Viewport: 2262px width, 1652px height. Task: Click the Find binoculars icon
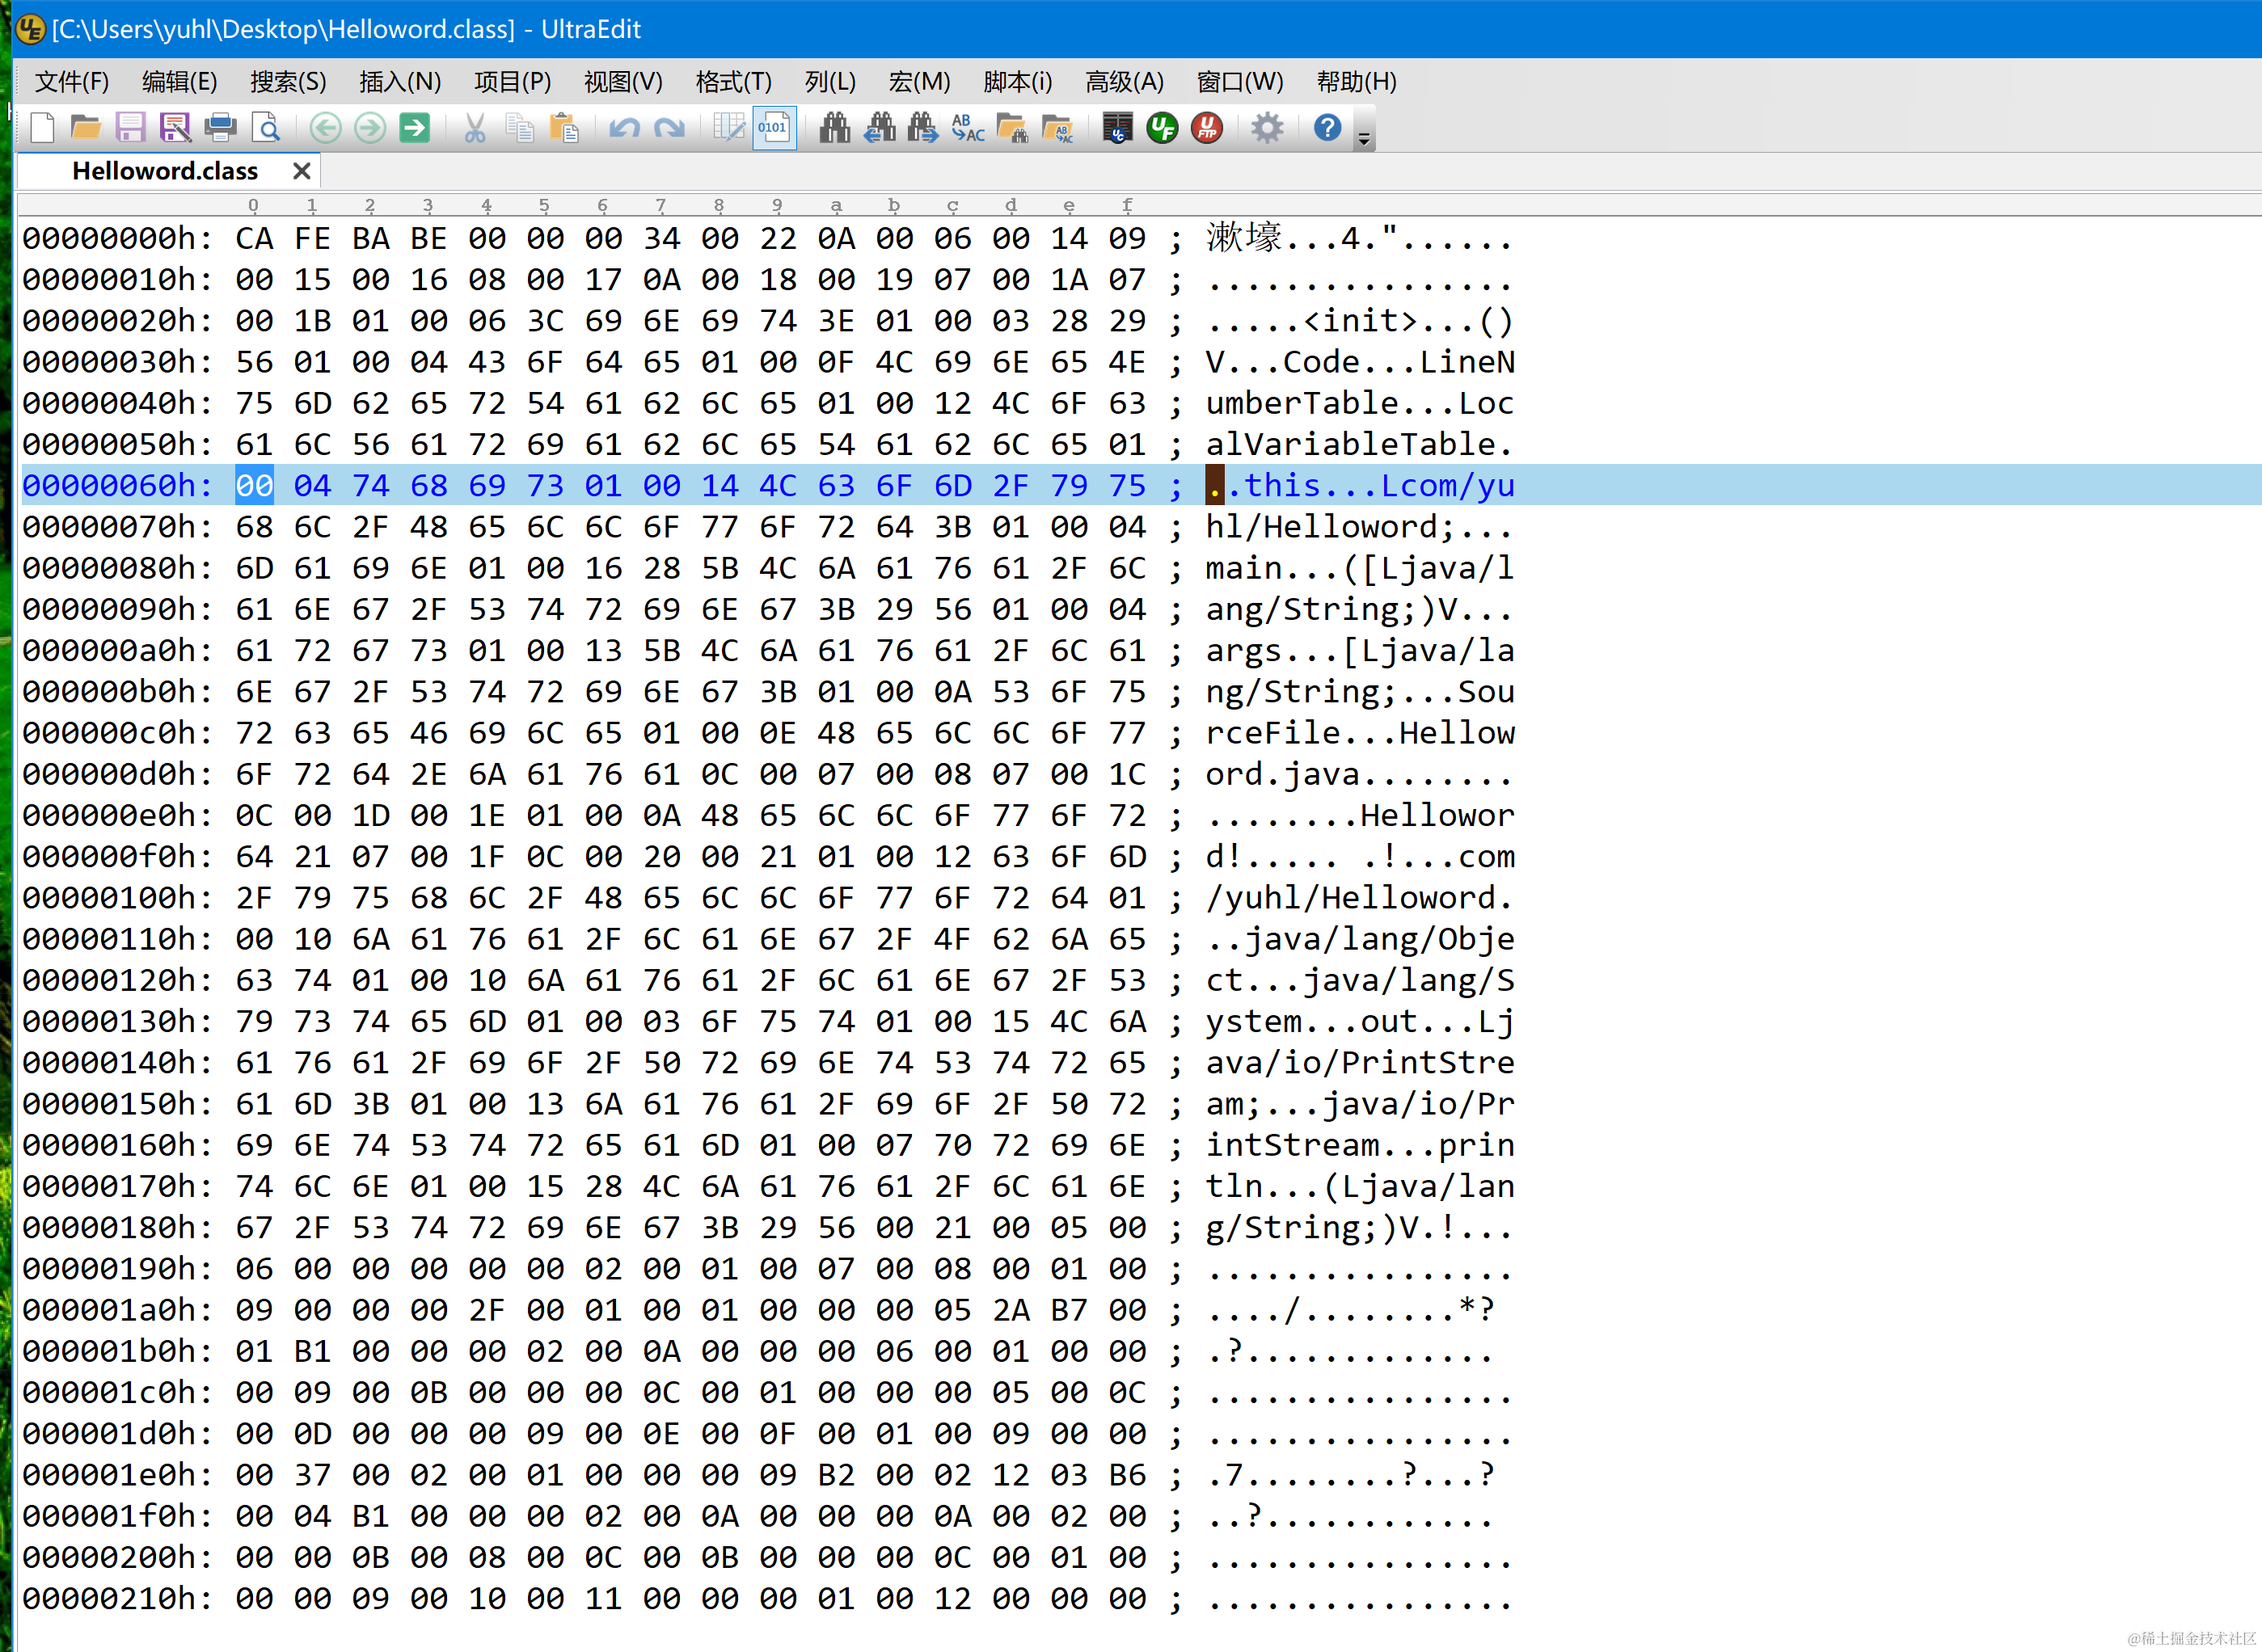pyautogui.click(x=834, y=128)
